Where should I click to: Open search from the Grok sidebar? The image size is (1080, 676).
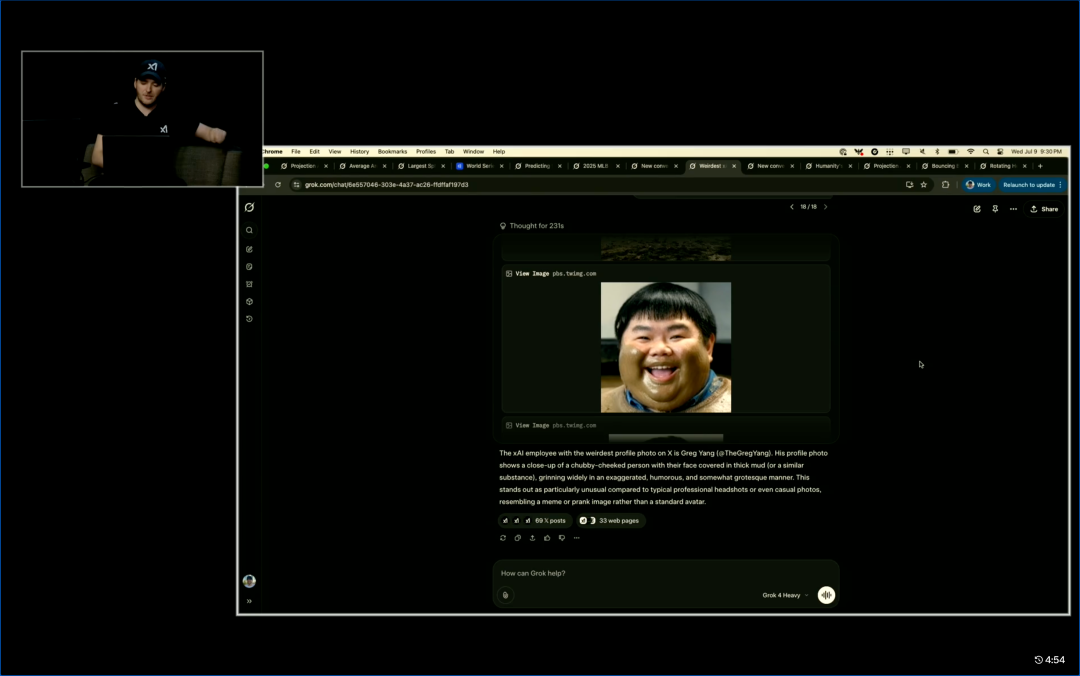coord(249,230)
